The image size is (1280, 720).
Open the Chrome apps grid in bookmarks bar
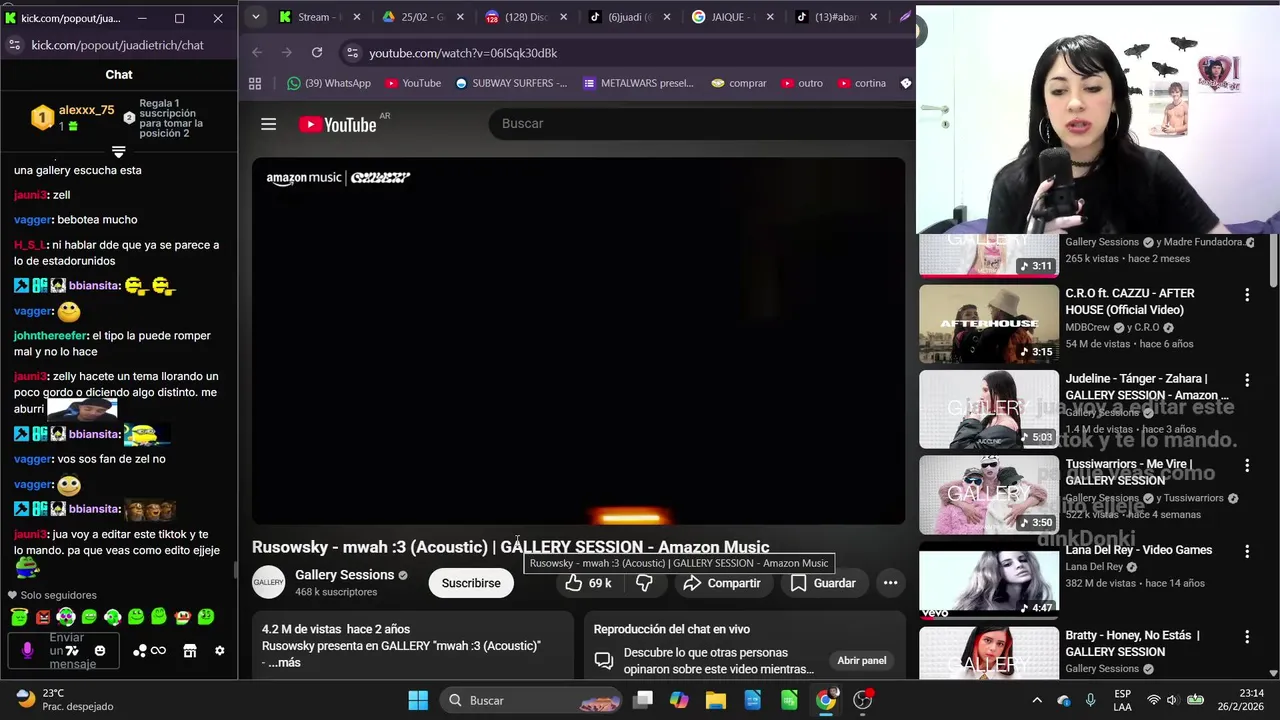coord(255,83)
